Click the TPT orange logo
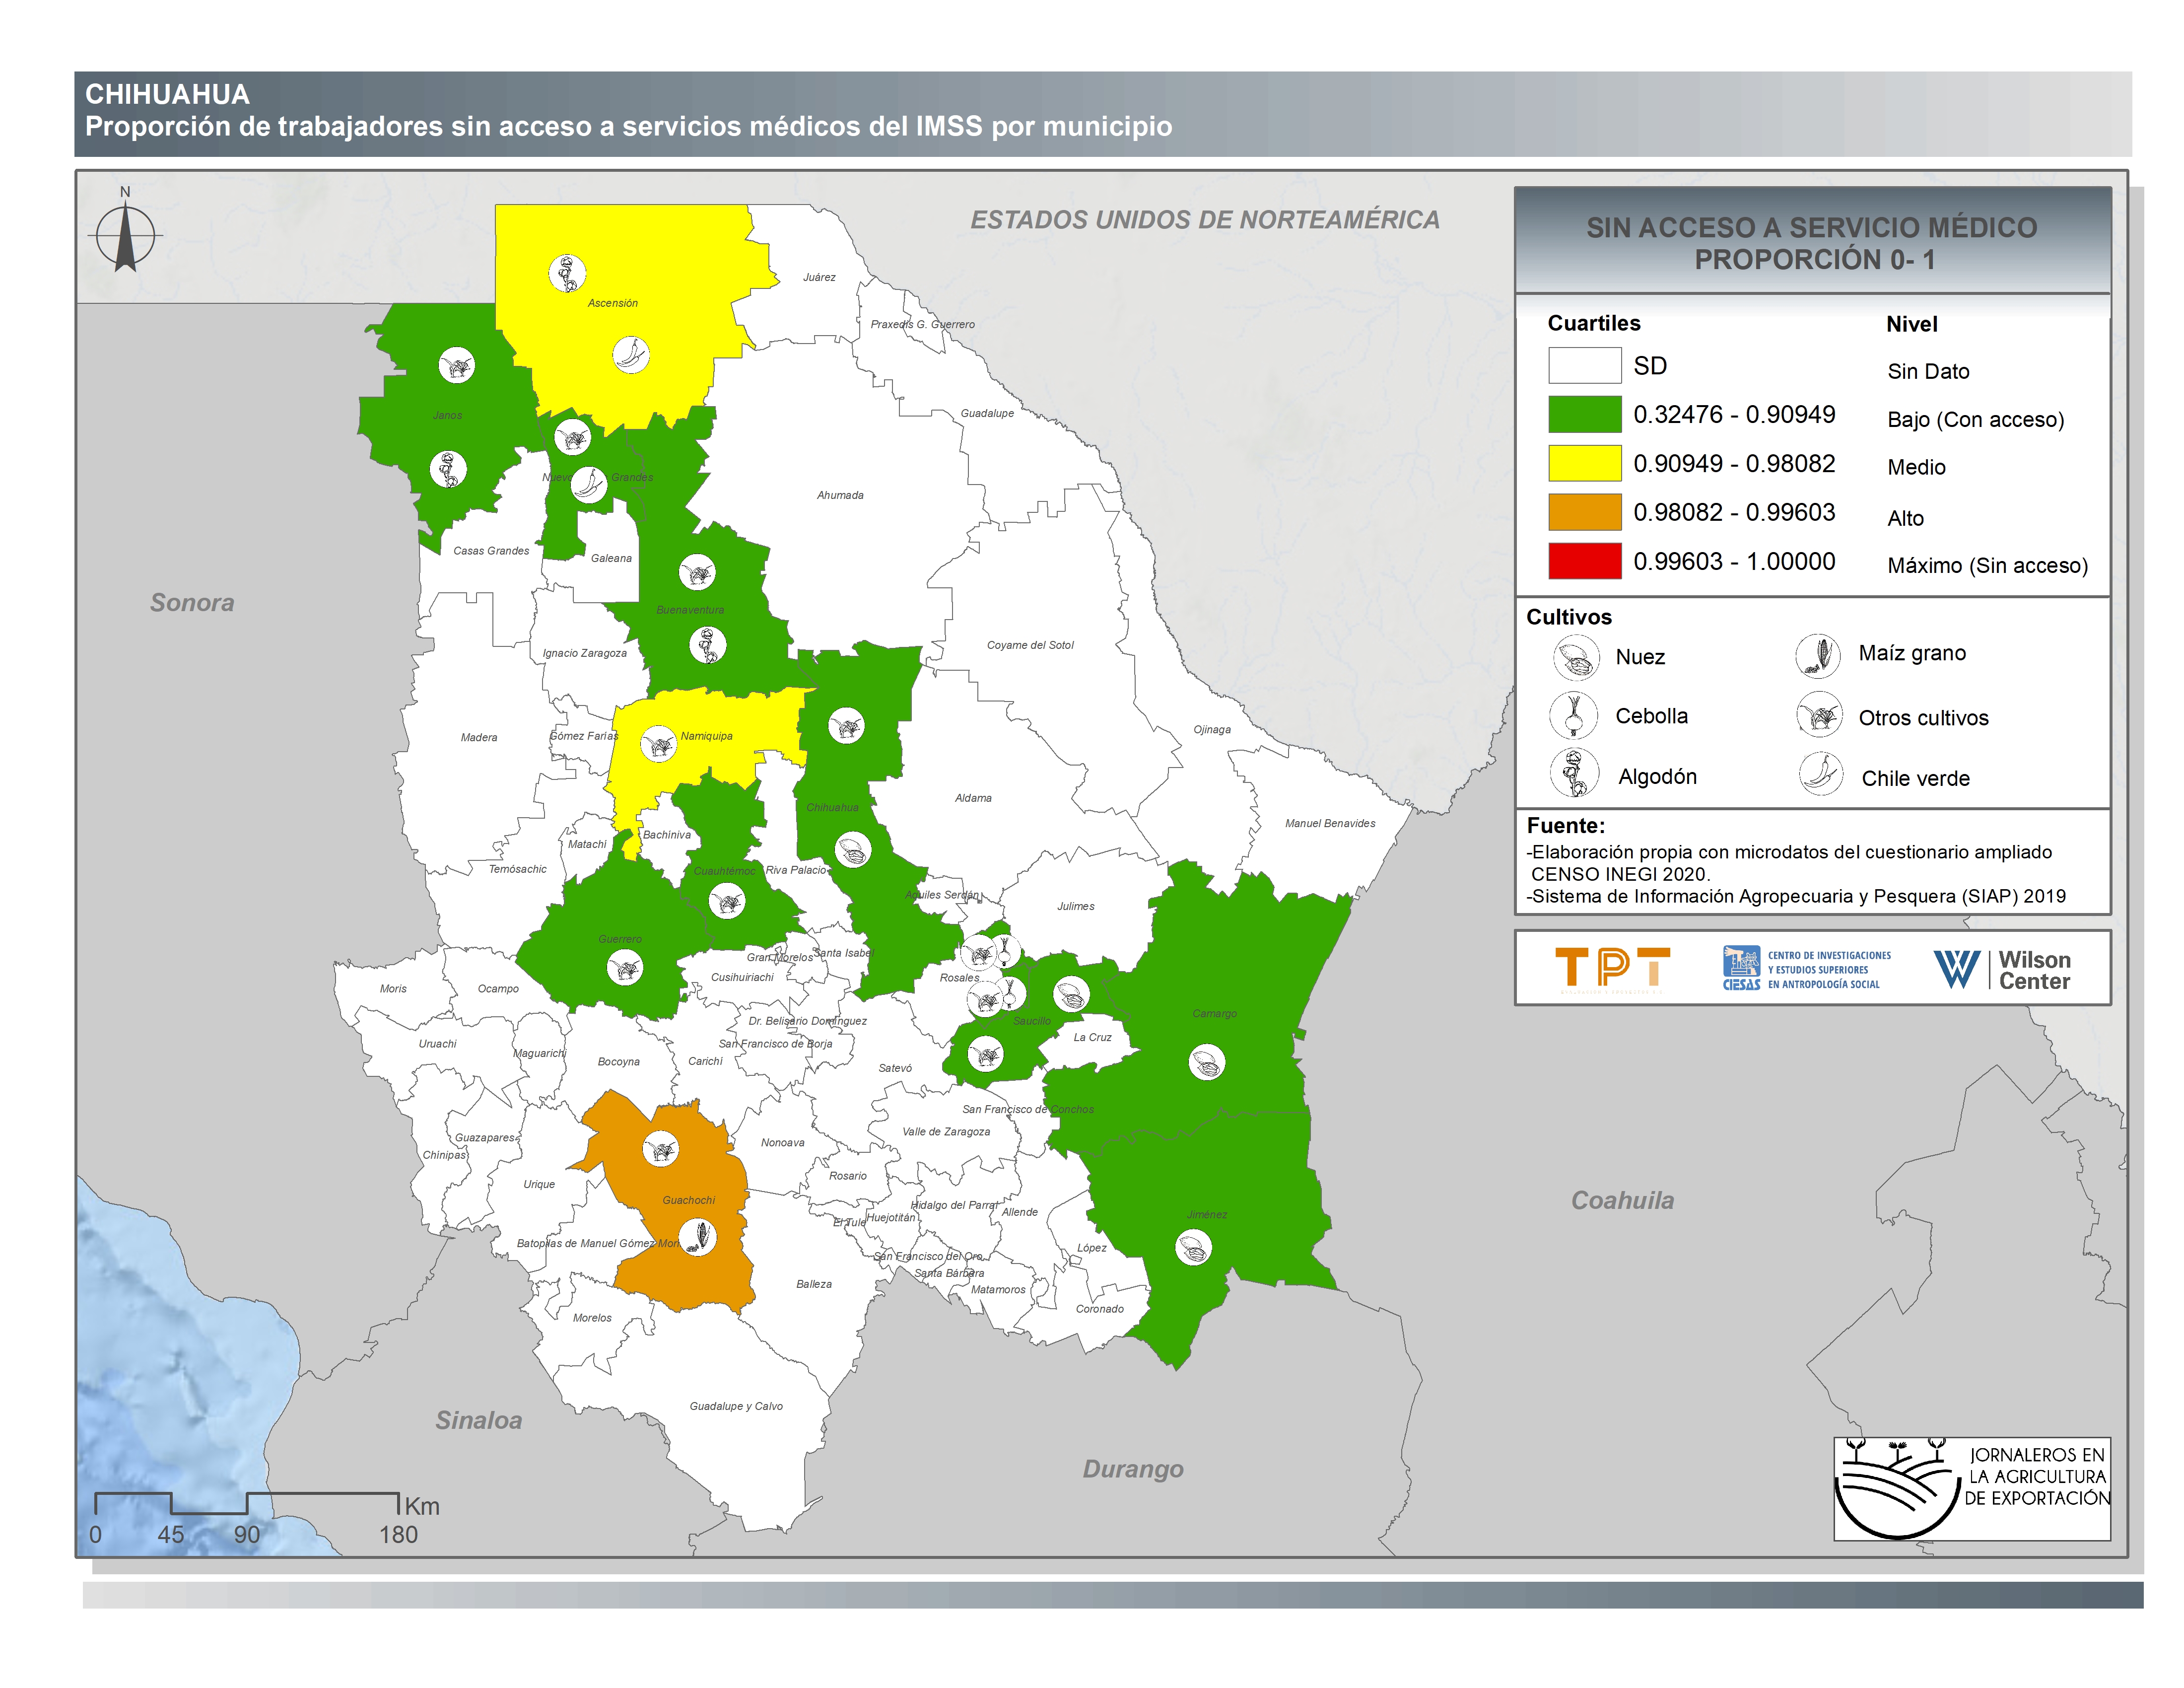This screenshot has width=2184, height=1688. click(x=1612, y=969)
